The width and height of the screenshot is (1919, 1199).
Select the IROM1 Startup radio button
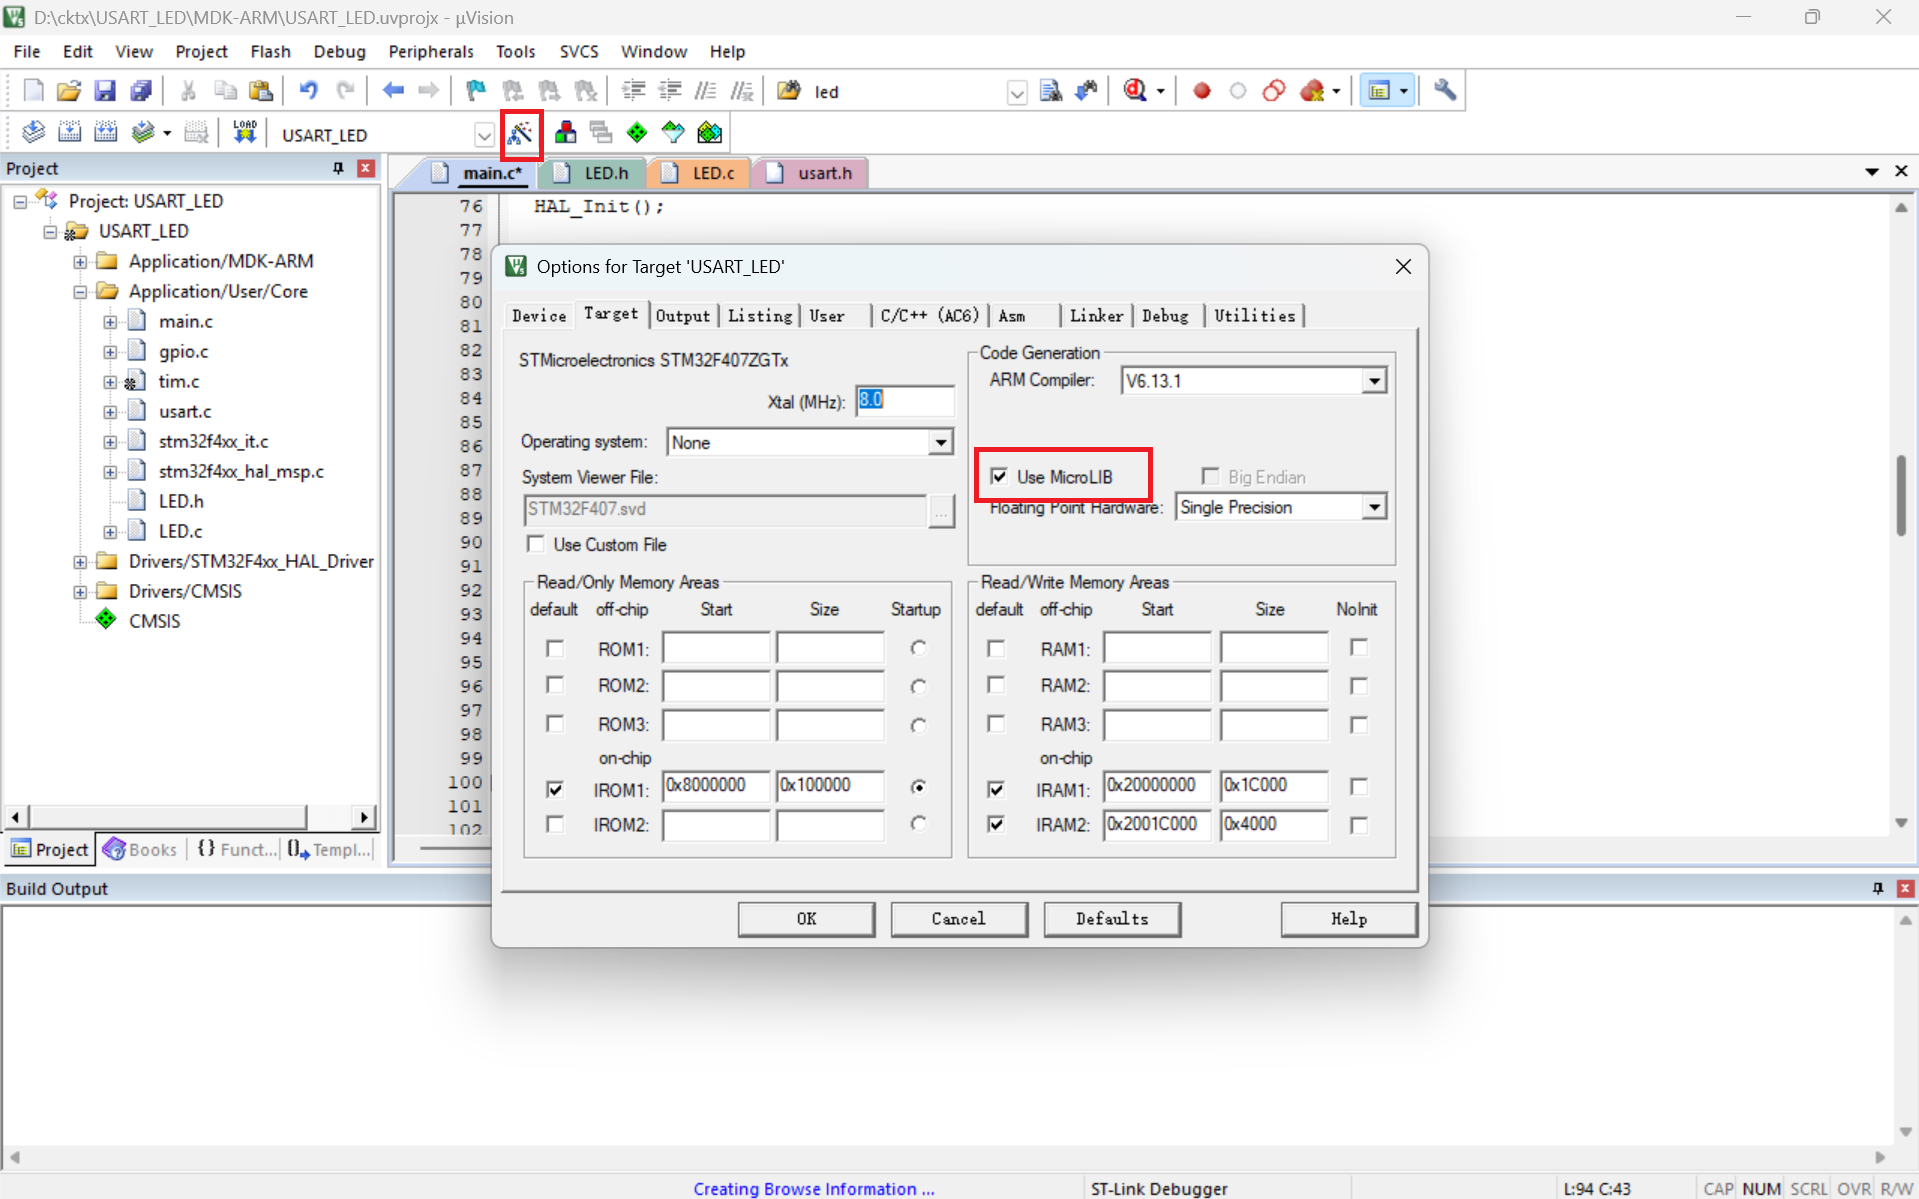[x=918, y=787]
